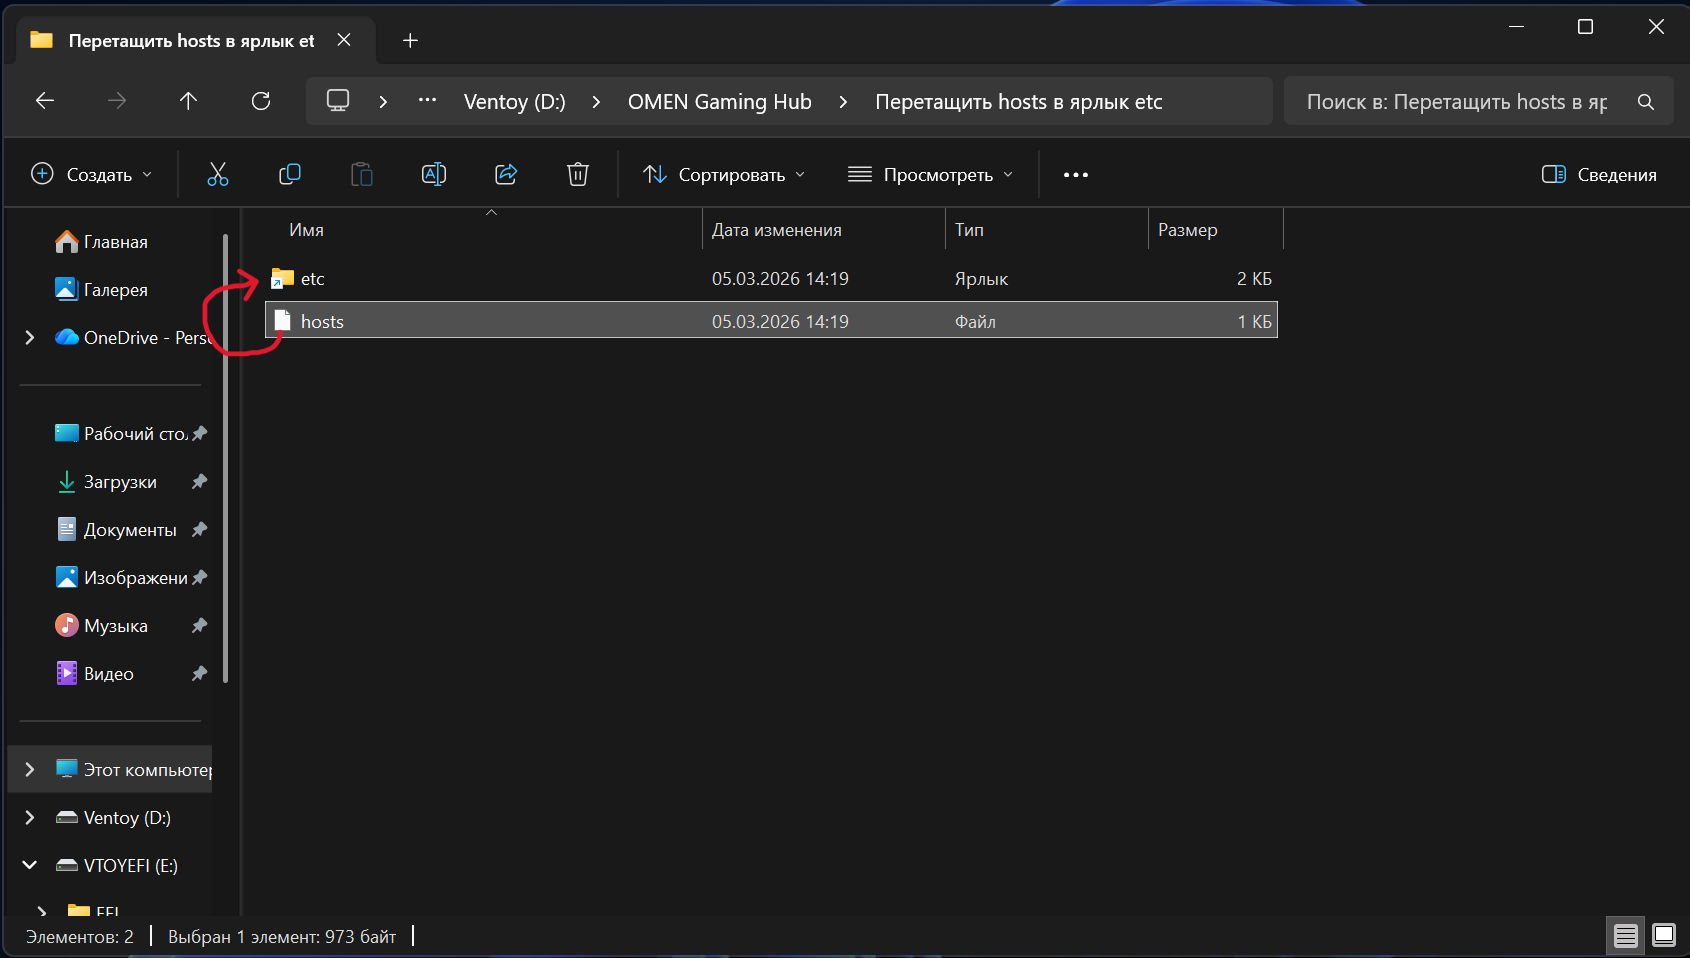Switch to large thumbnails view in status bar
This screenshot has width=1690, height=958.
(x=1664, y=935)
